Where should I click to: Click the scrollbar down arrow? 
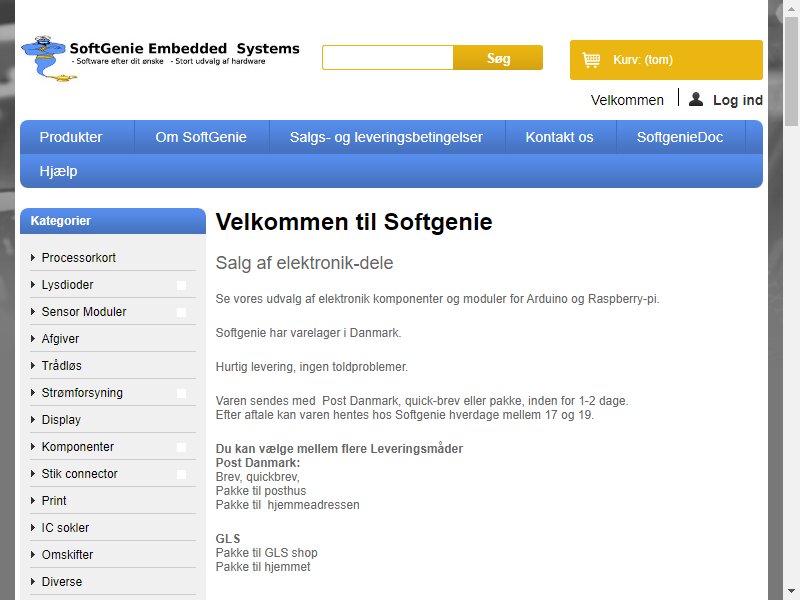tap(791, 592)
